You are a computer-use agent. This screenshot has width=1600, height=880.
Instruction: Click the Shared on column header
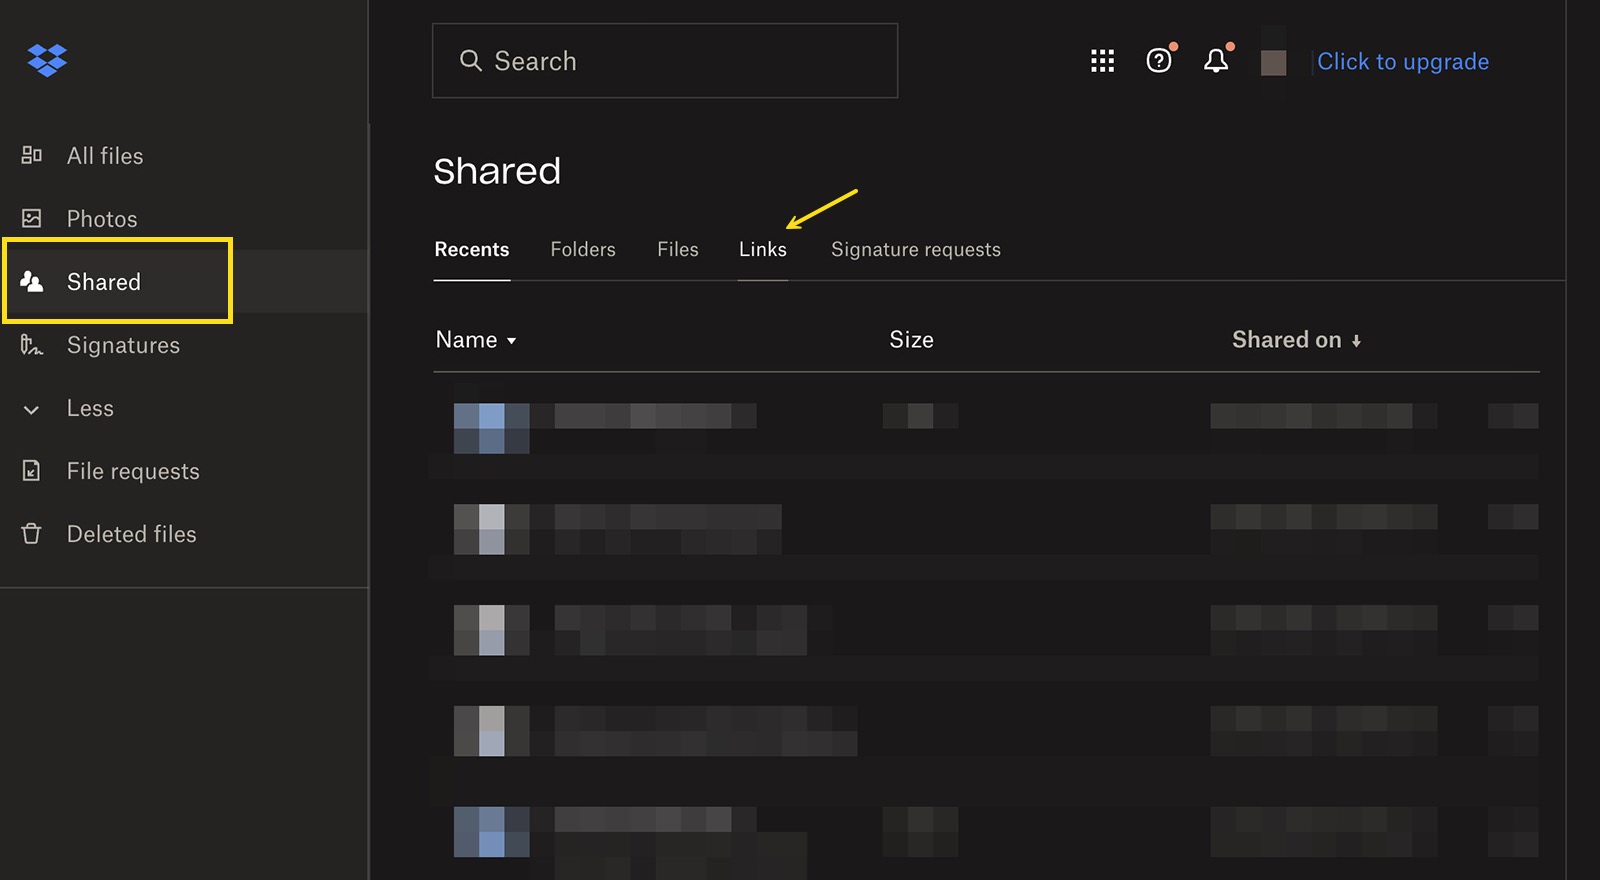(1286, 340)
